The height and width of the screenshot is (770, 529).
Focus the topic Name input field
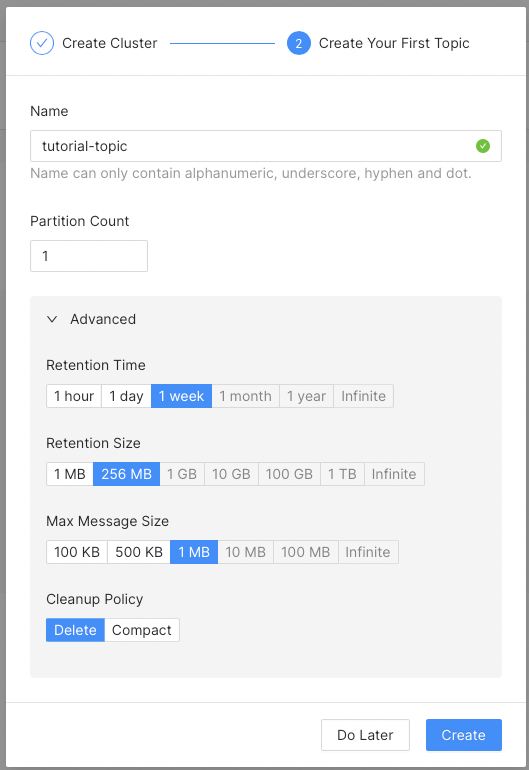(266, 146)
